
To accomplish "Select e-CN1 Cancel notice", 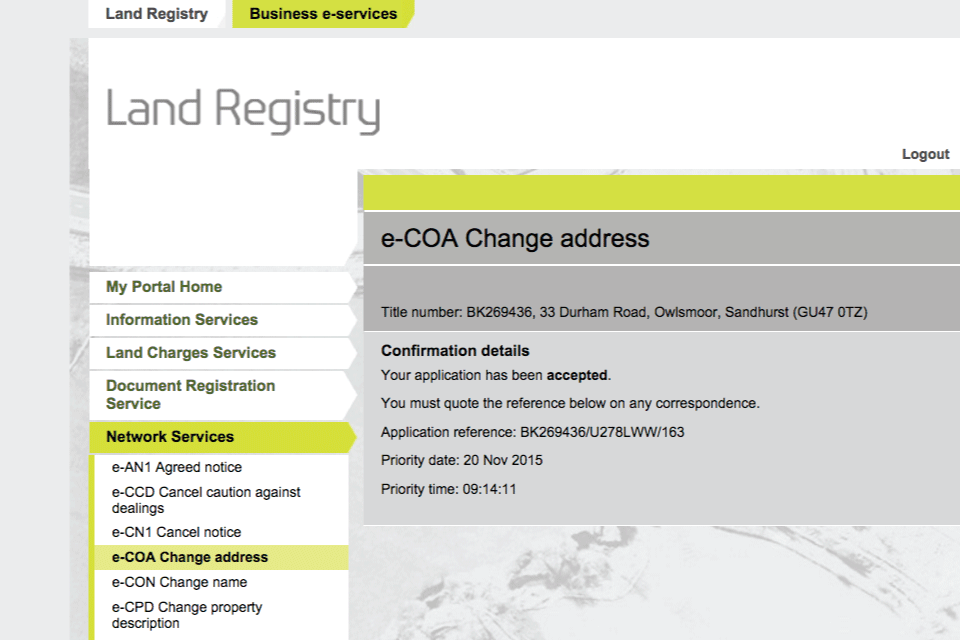I will click(176, 532).
